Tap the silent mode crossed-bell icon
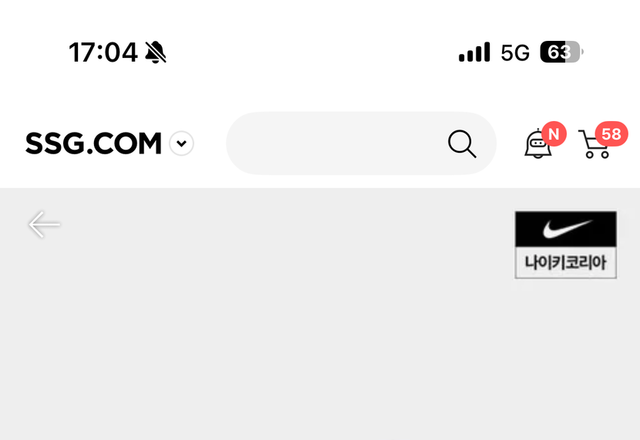The height and width of the screenshot is (440, 640). coord(156,52)
